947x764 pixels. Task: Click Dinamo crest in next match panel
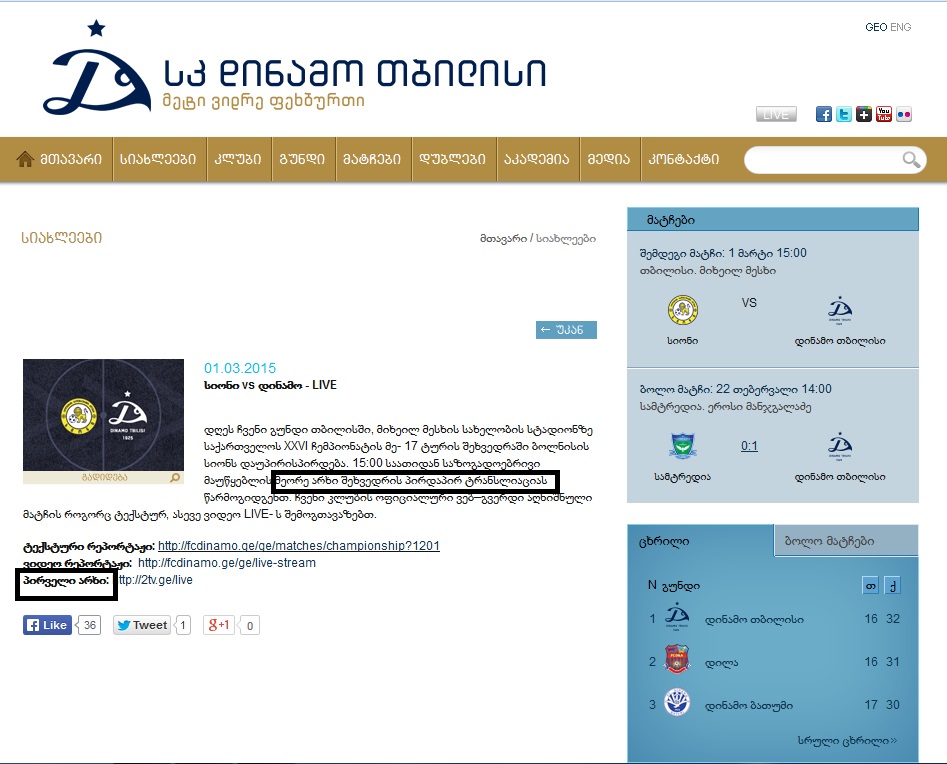click(x=840, y=310)
